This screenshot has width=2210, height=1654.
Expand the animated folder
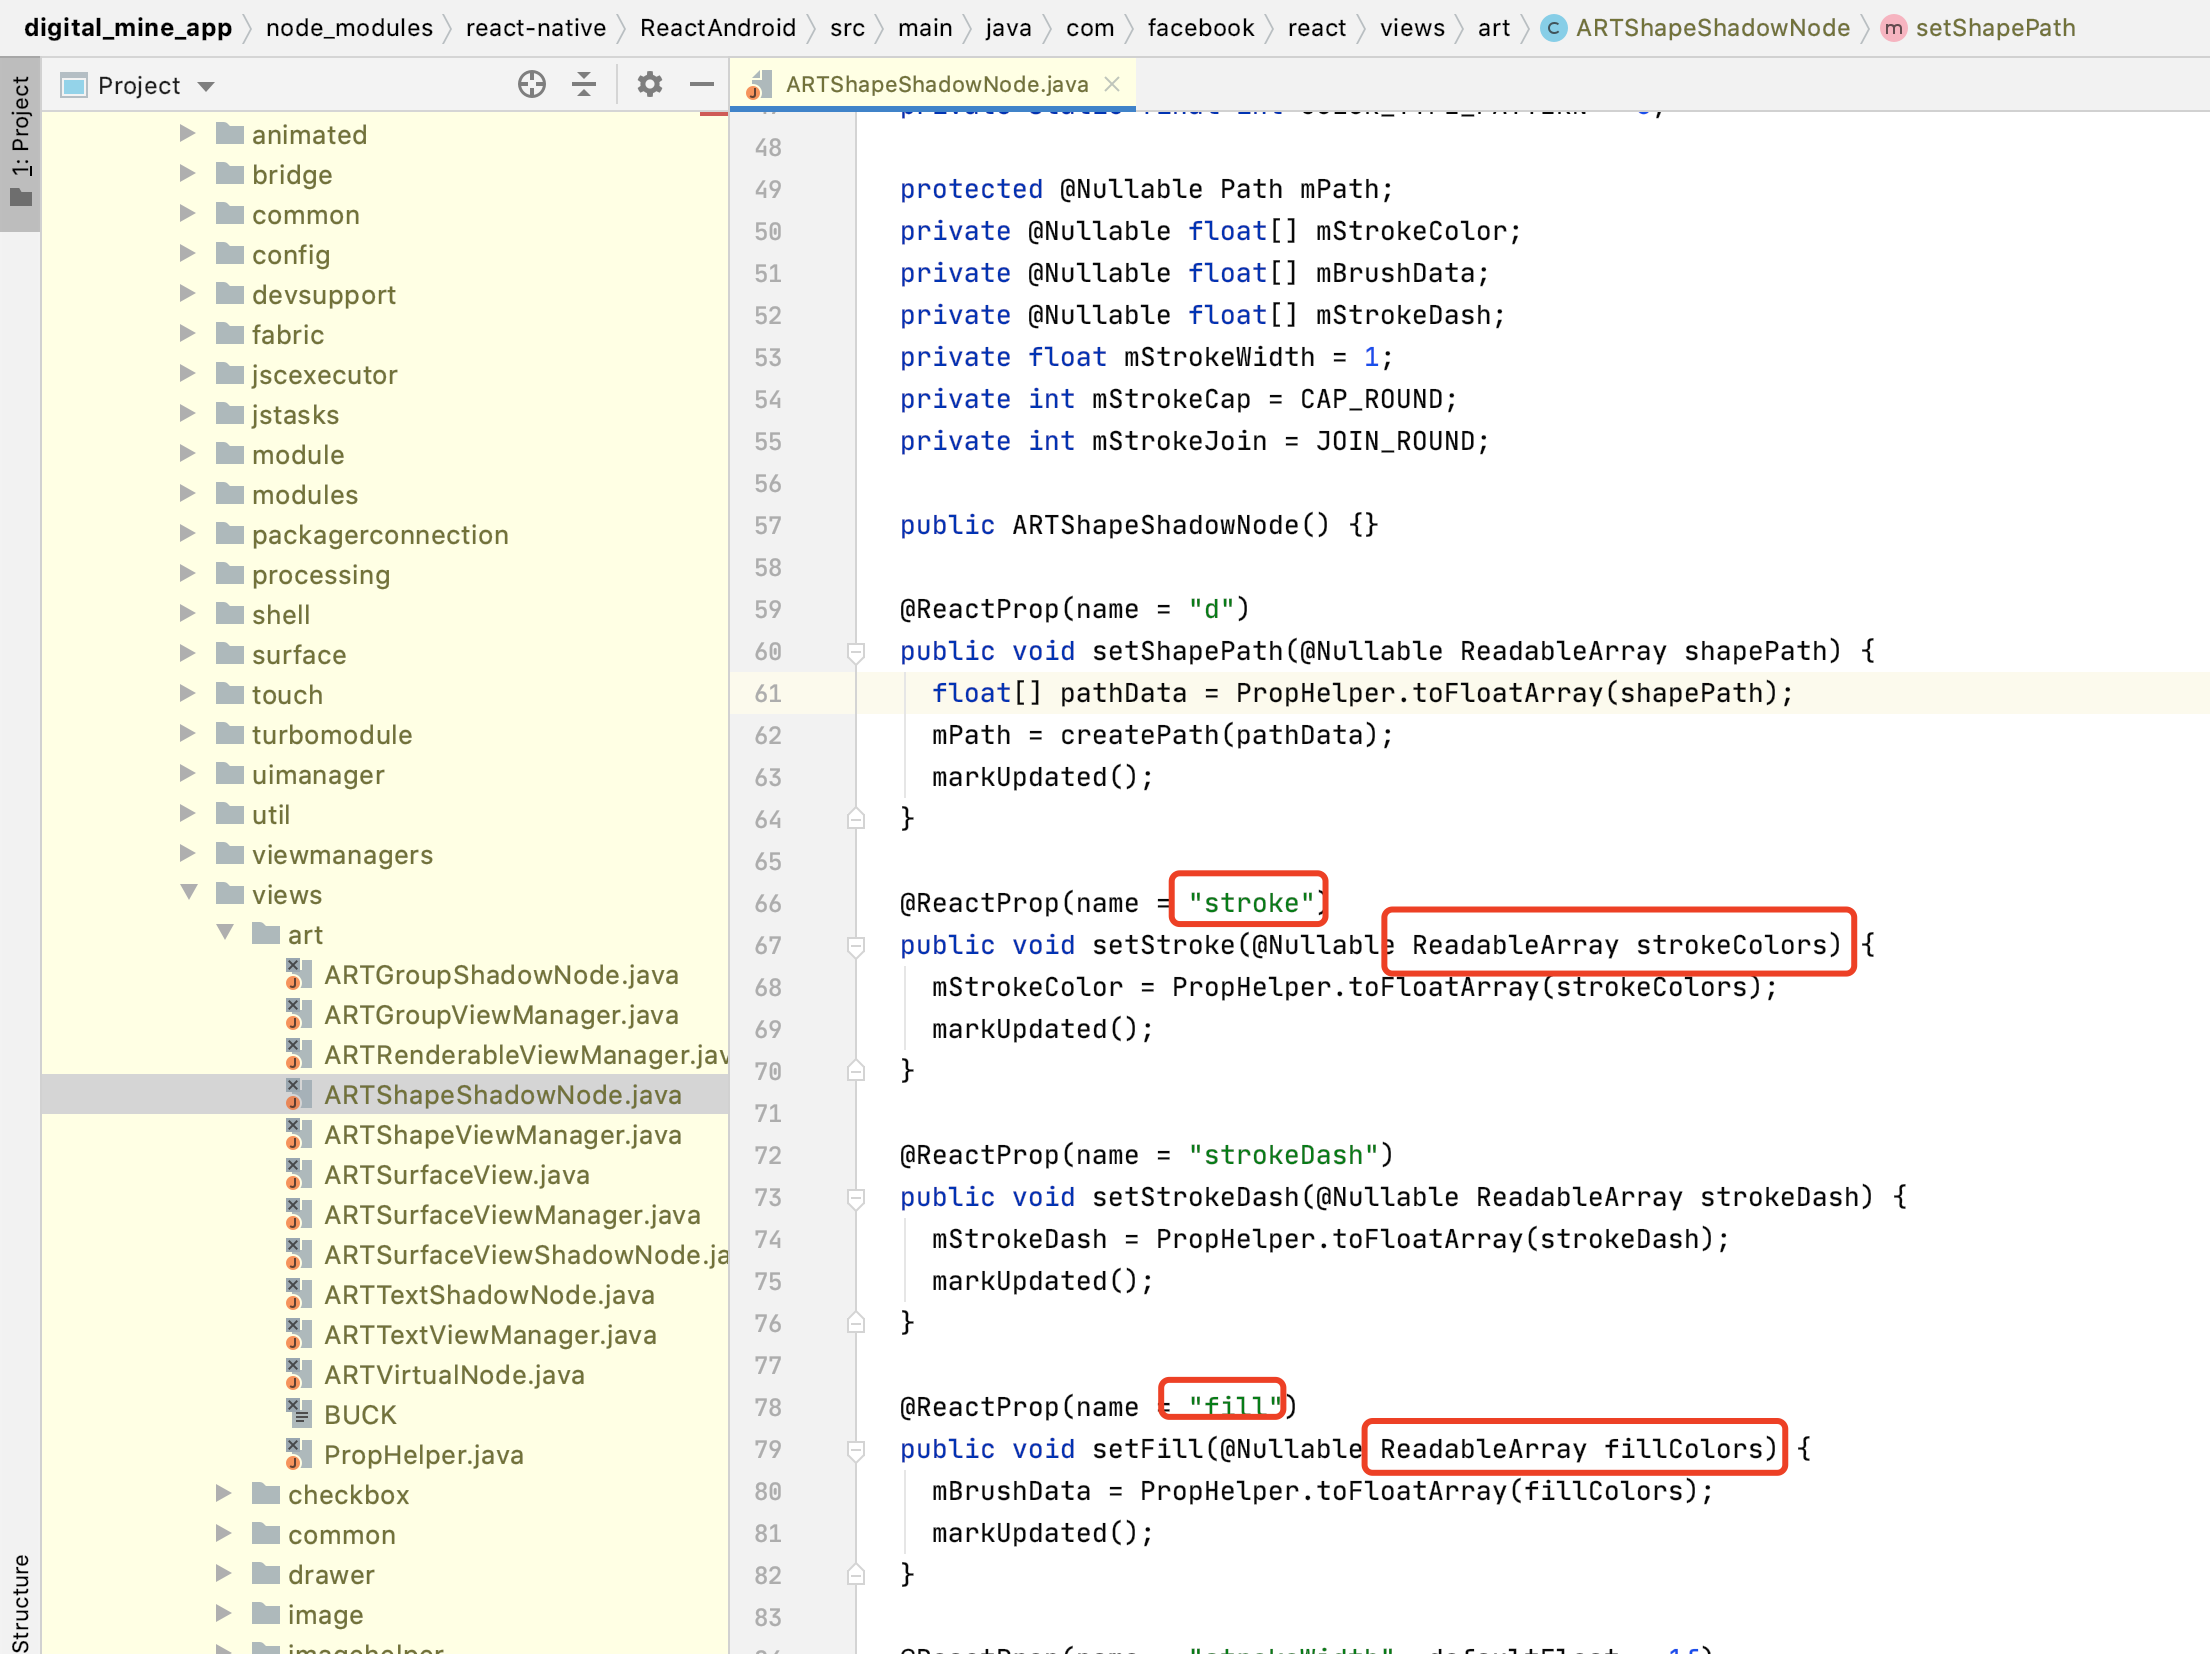(187, 134)
